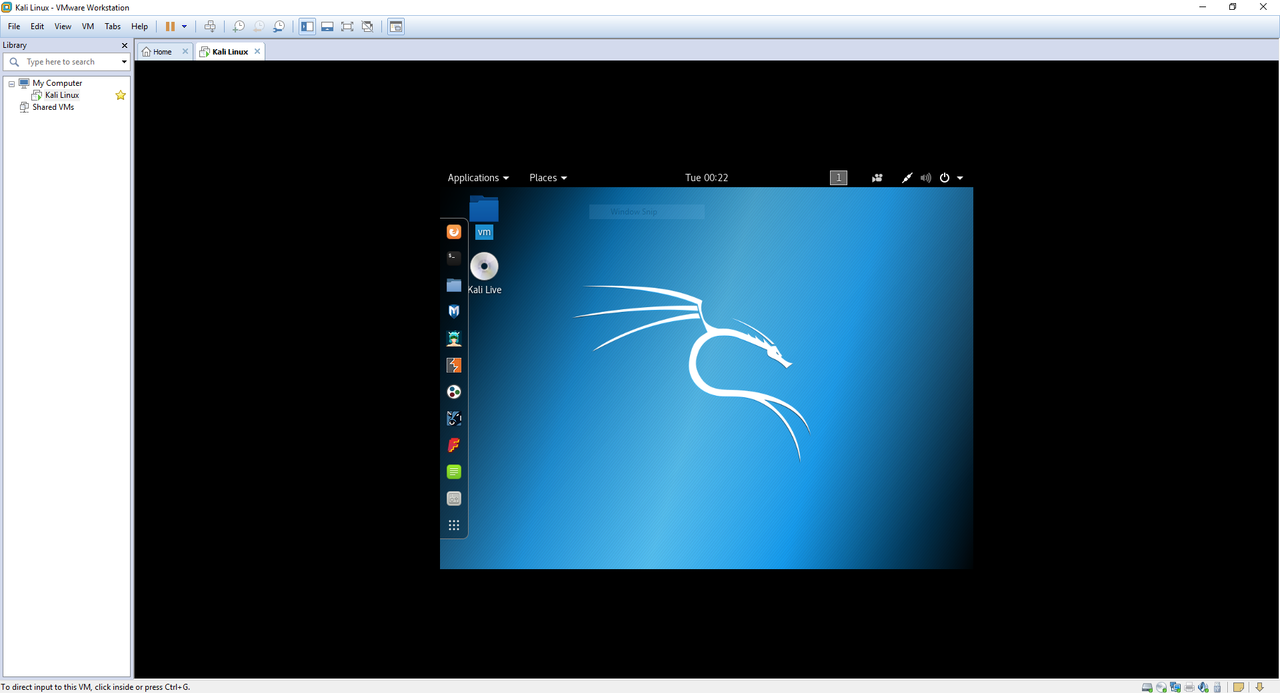Open the power options arrow beside Suspend
Viewport: 1280px width, 693px height.
pos(184,26)
